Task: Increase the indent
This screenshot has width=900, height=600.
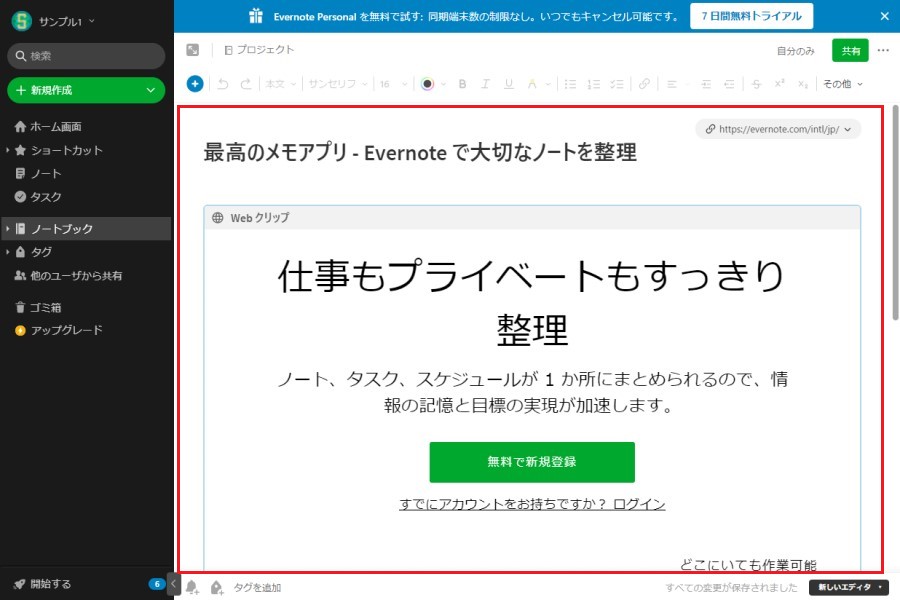Action: [x=706, y=84]
